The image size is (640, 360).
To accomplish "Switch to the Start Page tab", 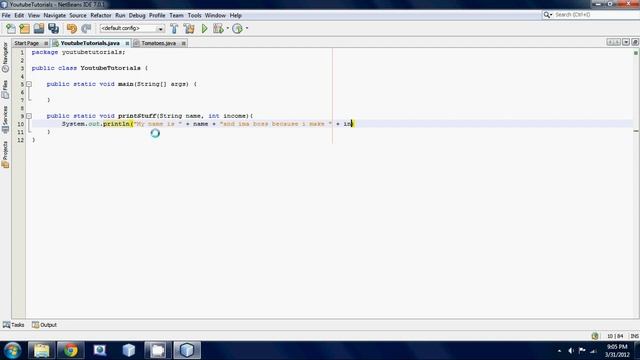I will [27, 43].
